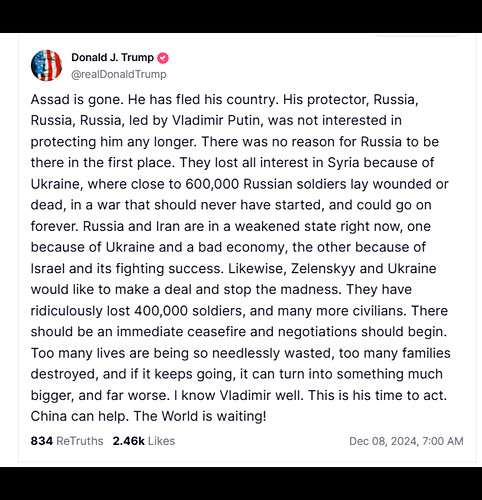Screen dimensions: 482x500
Task: Click the name 'Vladimir Putin' in the post
Action: click(x=216, y=121)
